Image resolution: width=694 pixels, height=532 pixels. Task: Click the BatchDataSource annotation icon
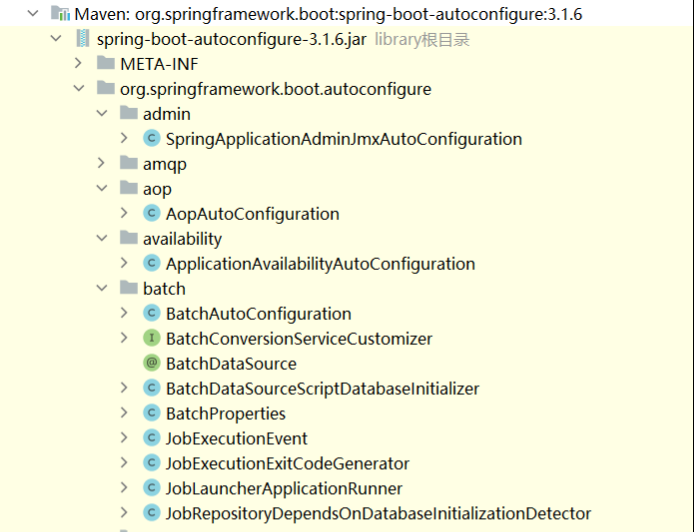(152, 364)
